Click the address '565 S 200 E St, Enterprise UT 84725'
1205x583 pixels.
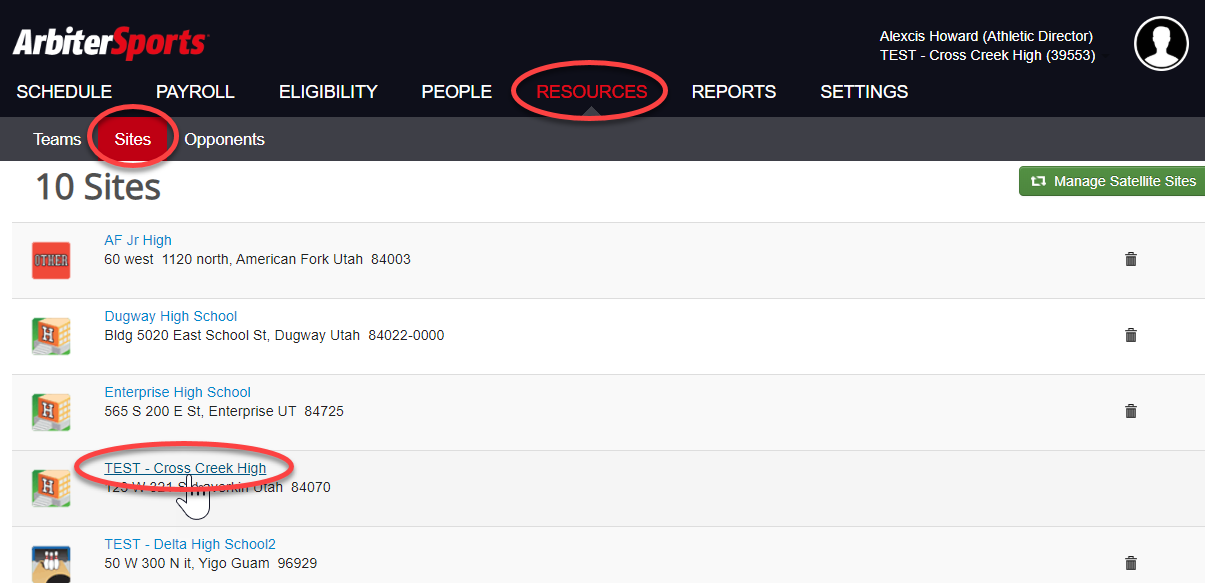click(224, 411)
